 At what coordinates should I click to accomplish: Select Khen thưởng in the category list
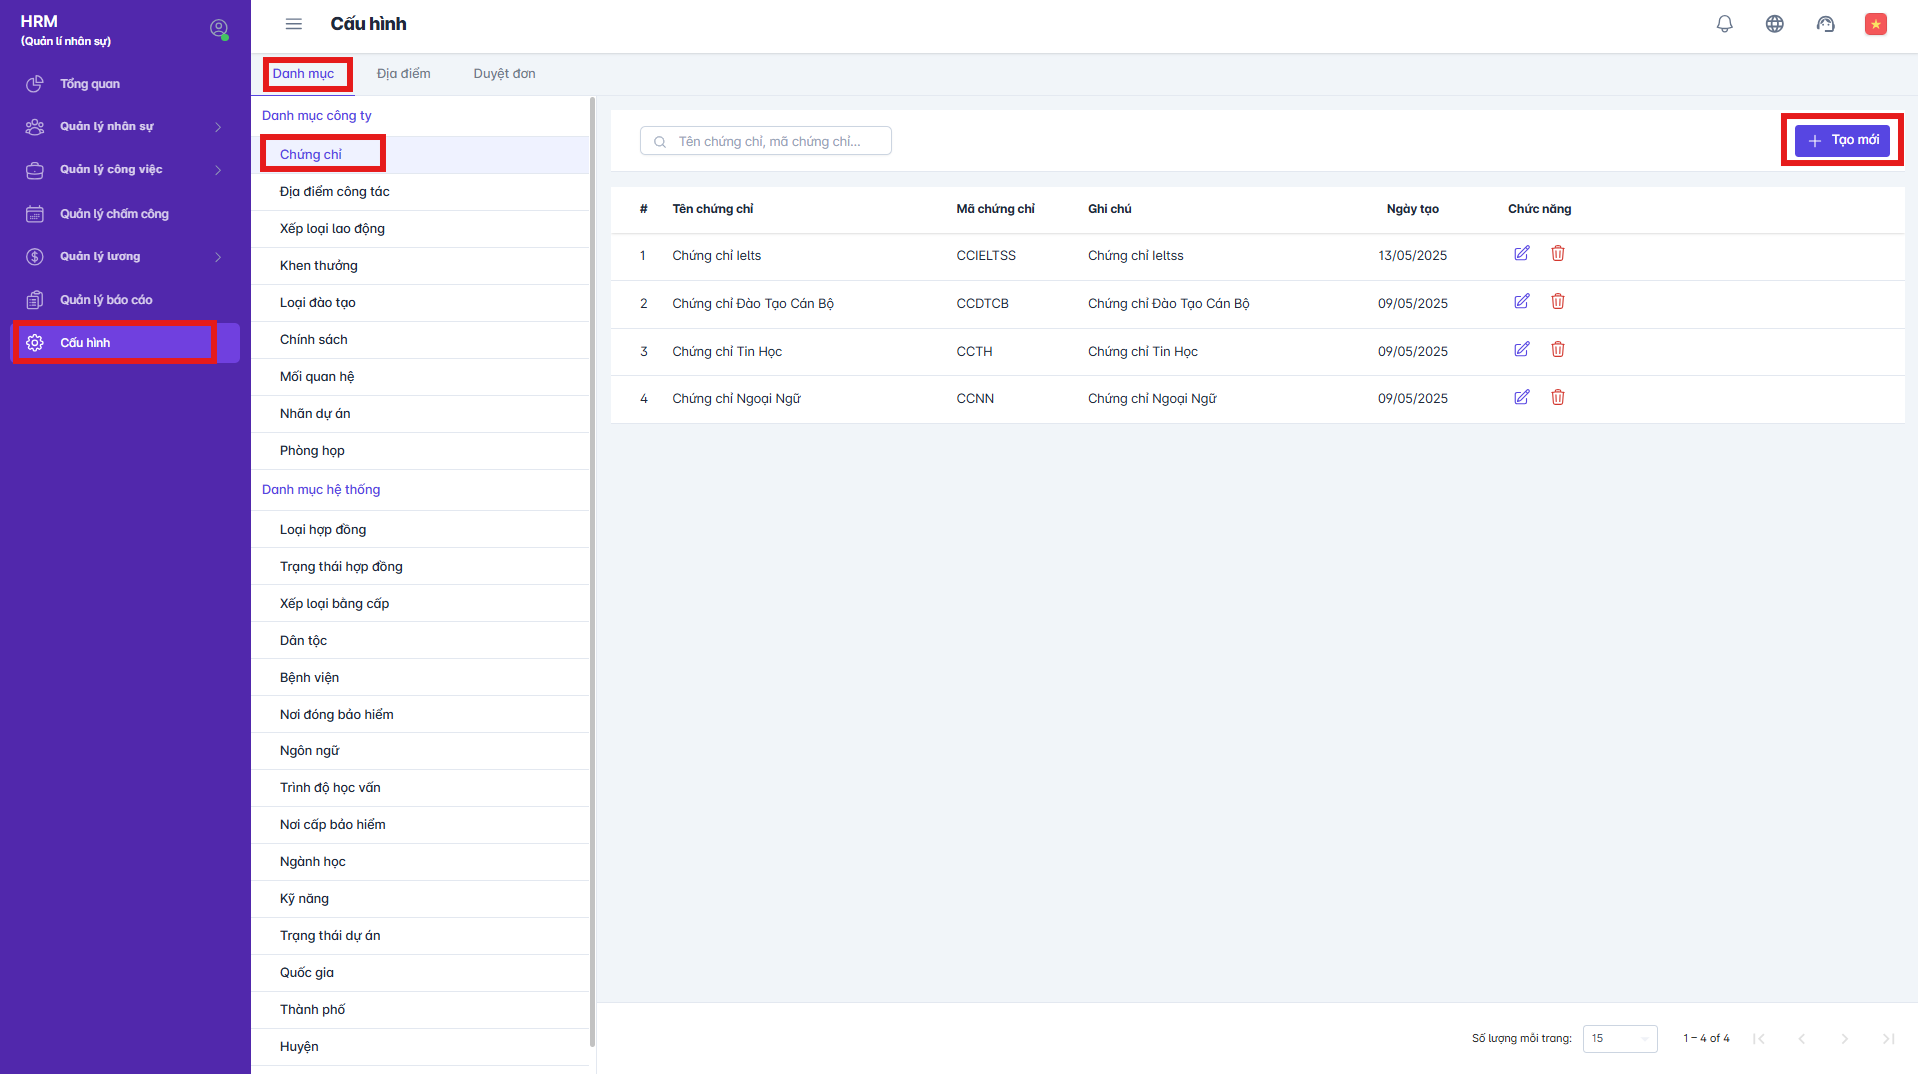(x=319, y=266)
